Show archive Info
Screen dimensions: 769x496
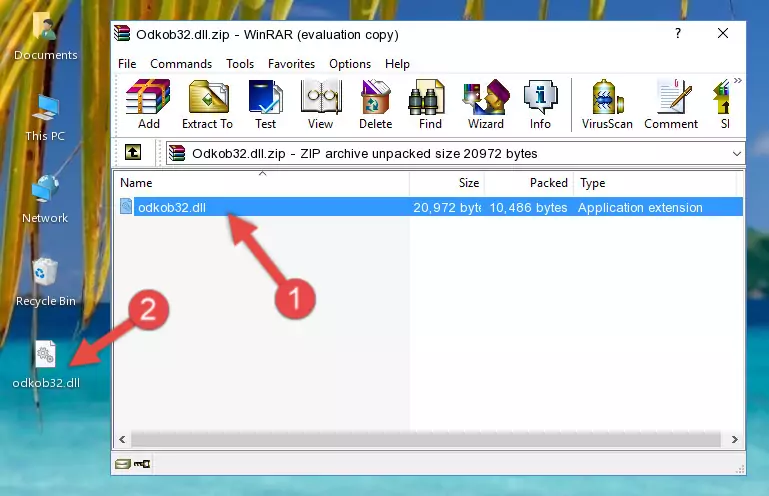click(x=540, y=104)
